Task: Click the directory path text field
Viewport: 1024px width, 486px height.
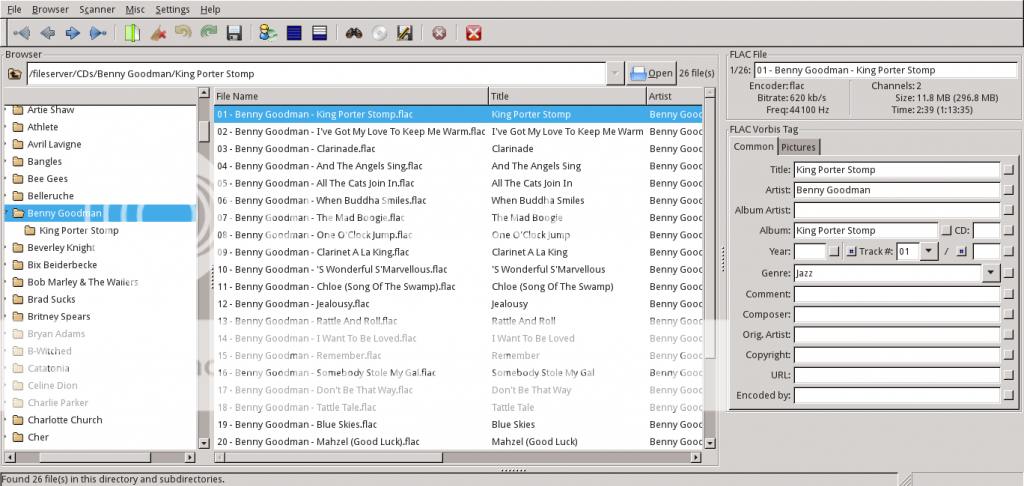Action: 315,74
